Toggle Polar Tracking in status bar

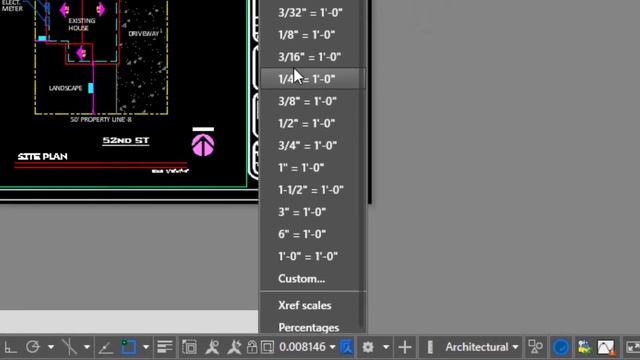click(x=33, y=347)
